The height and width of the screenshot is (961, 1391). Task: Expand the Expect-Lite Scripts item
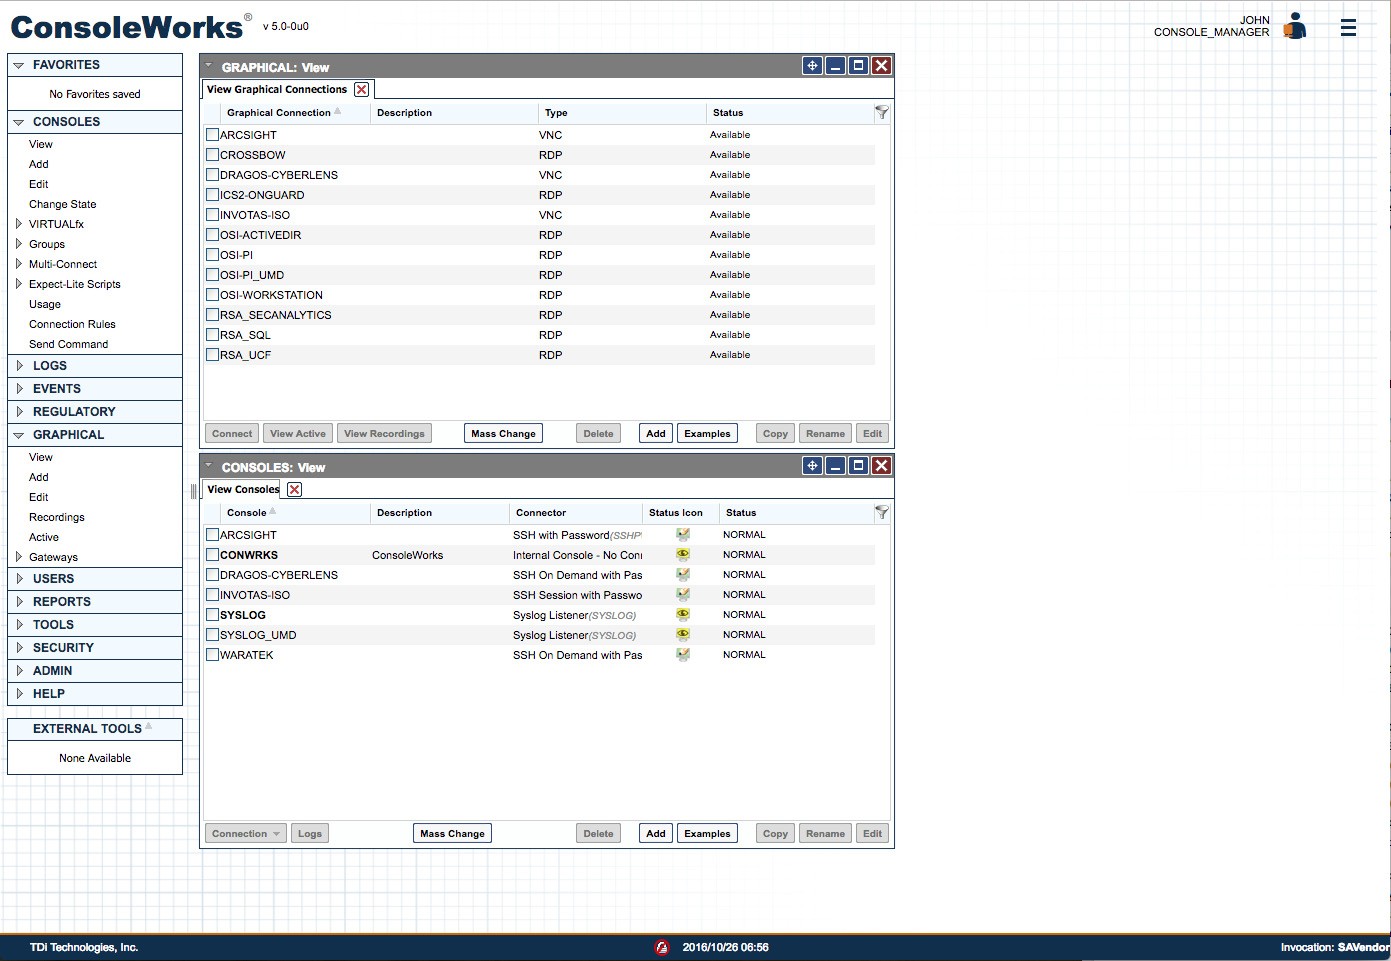(18, 284)
